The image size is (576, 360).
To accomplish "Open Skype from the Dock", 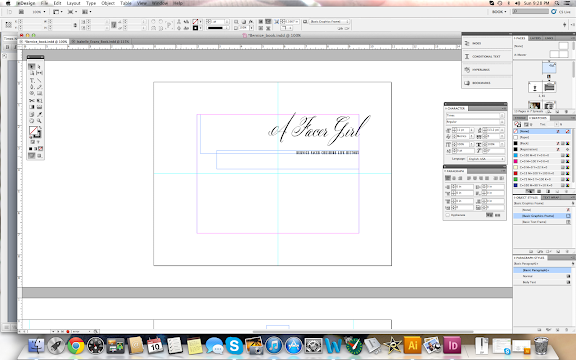I will pos(234,346).
